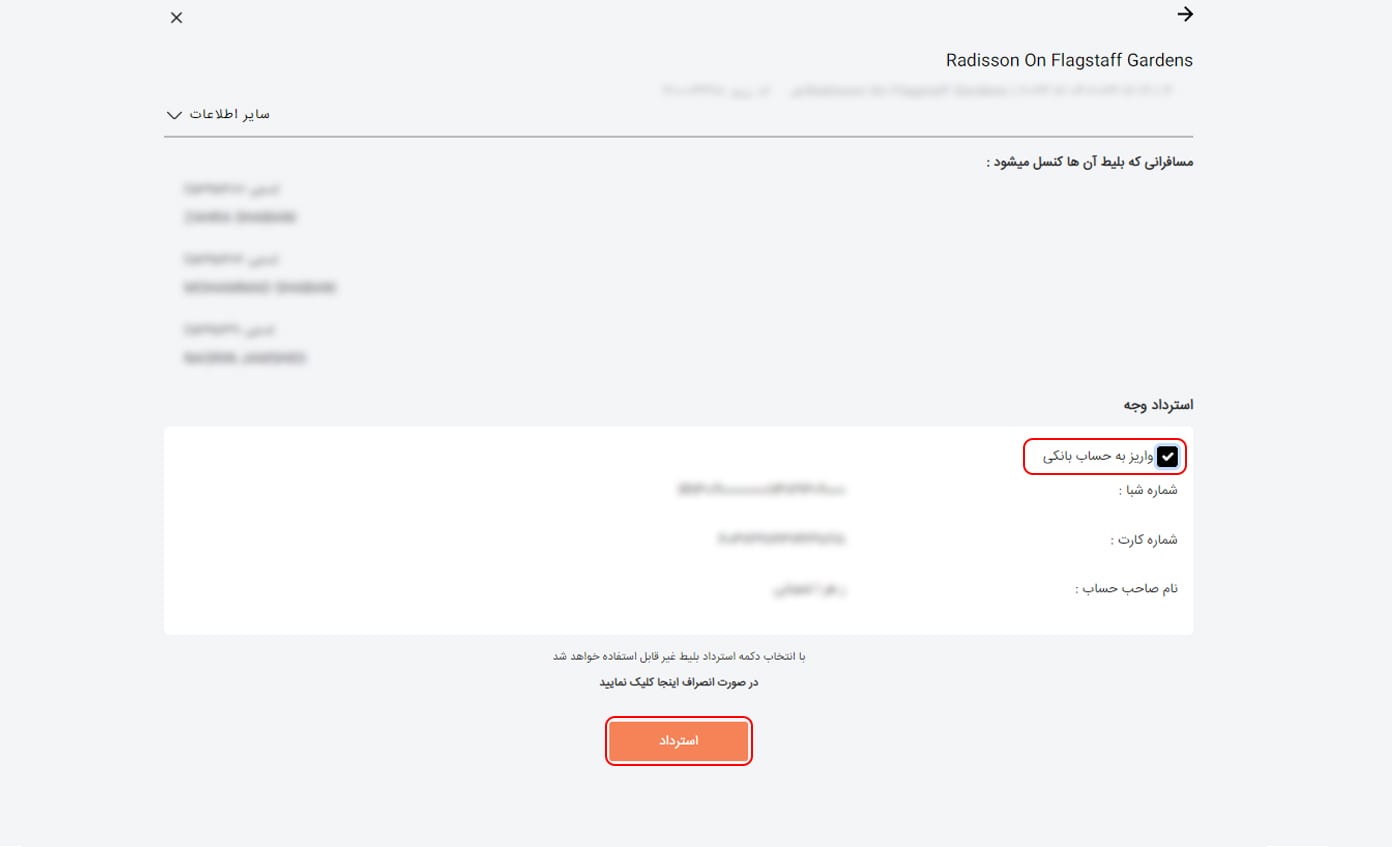Close the refund dialog with the X icon

(x=177, y=18)
